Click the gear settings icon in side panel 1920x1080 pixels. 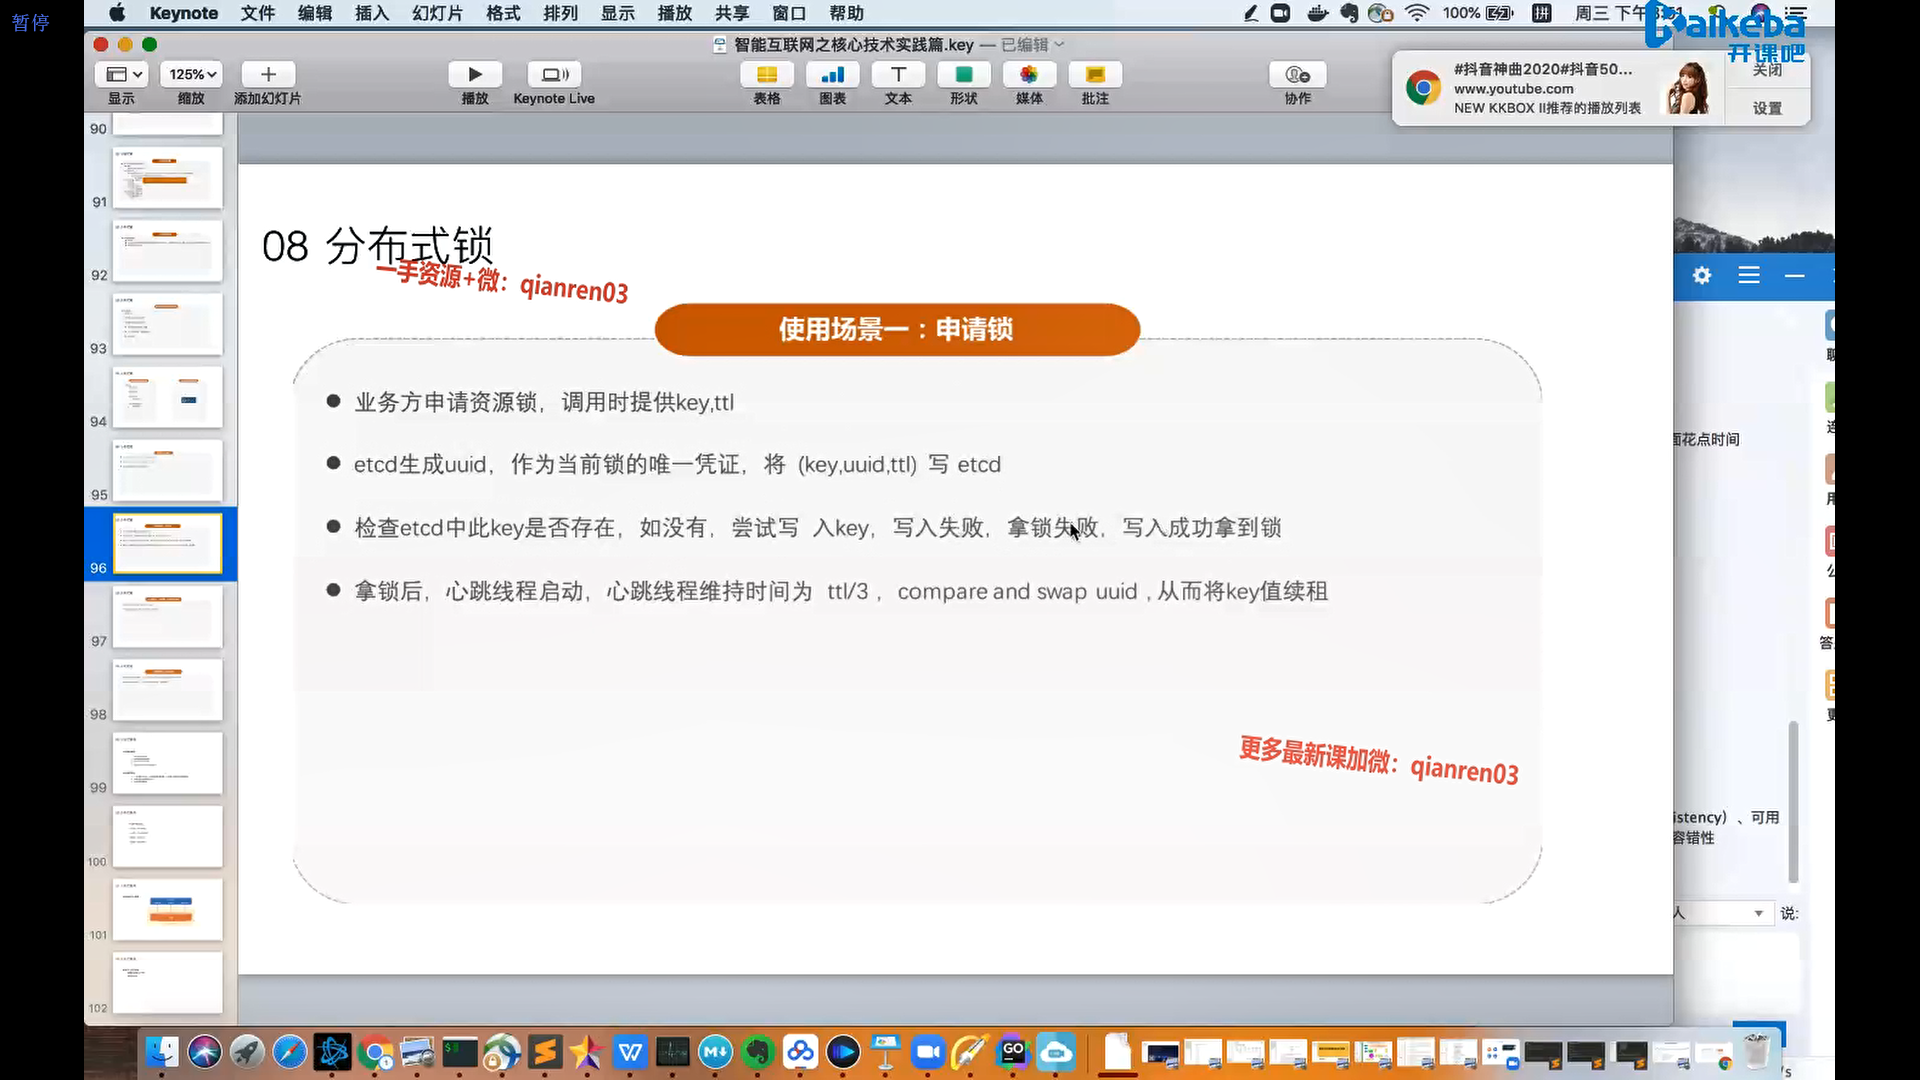point(1702,275)
